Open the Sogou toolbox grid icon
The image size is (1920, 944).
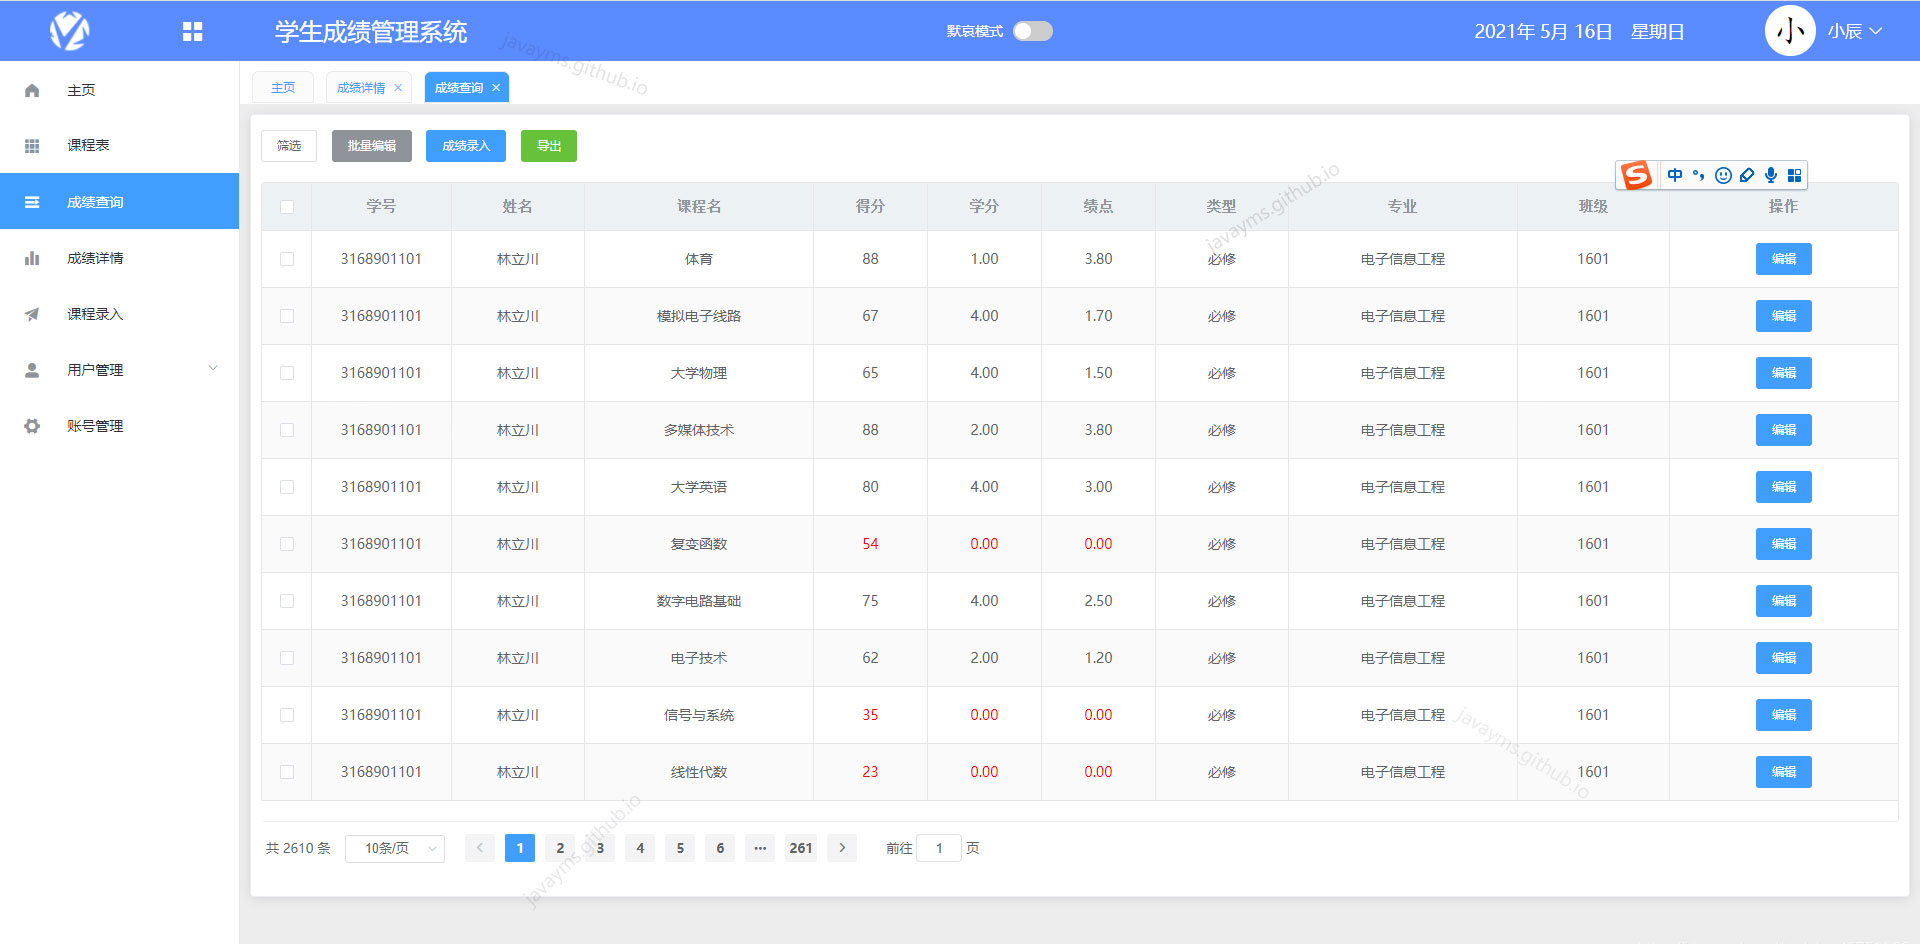click(x=1796, y=175)
